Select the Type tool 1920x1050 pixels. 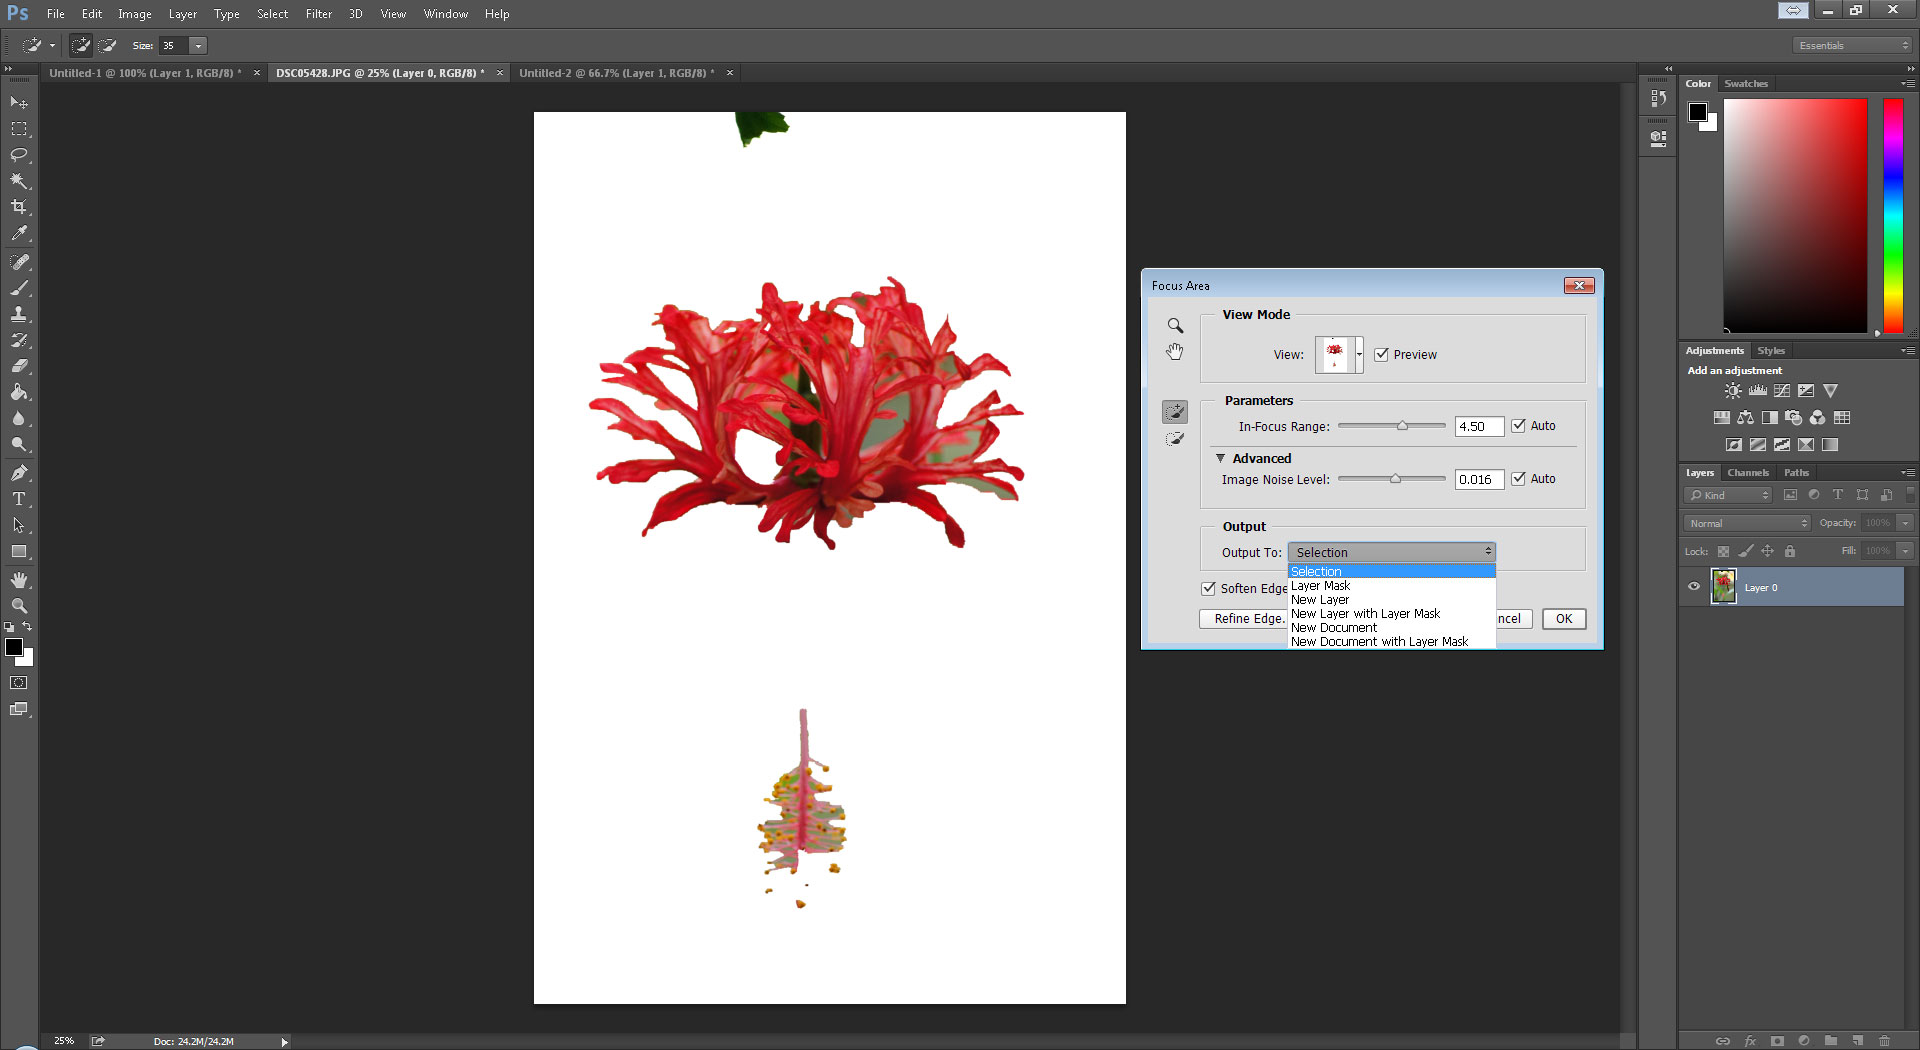point(19,499)
